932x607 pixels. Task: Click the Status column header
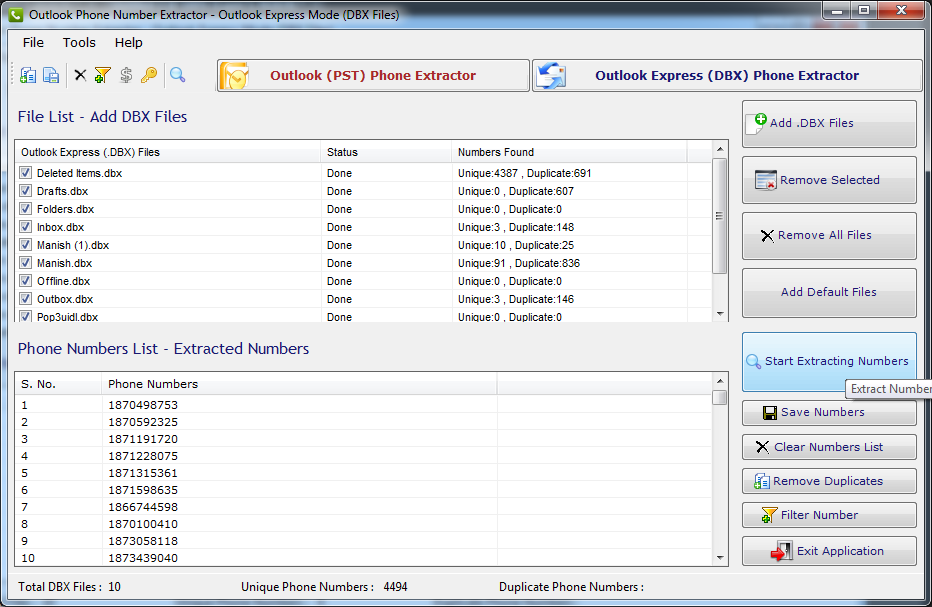386,152
